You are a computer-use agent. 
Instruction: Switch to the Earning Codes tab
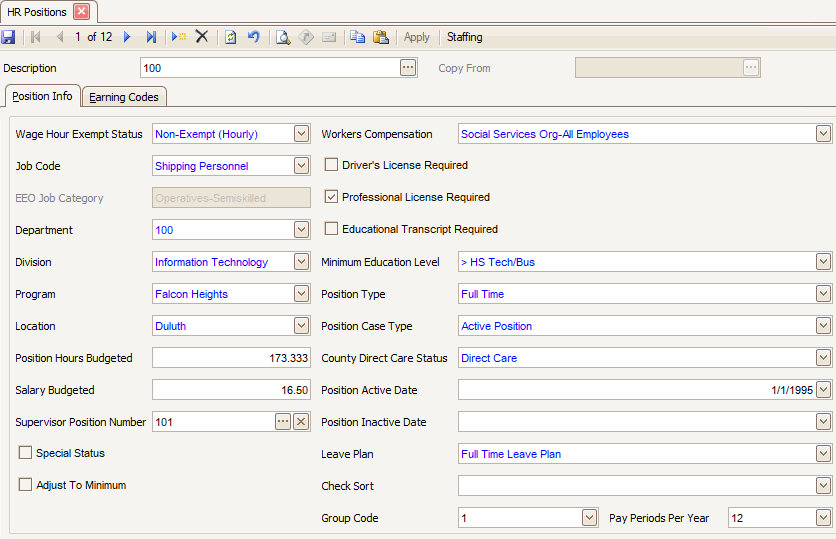click(x=124, y=97)
